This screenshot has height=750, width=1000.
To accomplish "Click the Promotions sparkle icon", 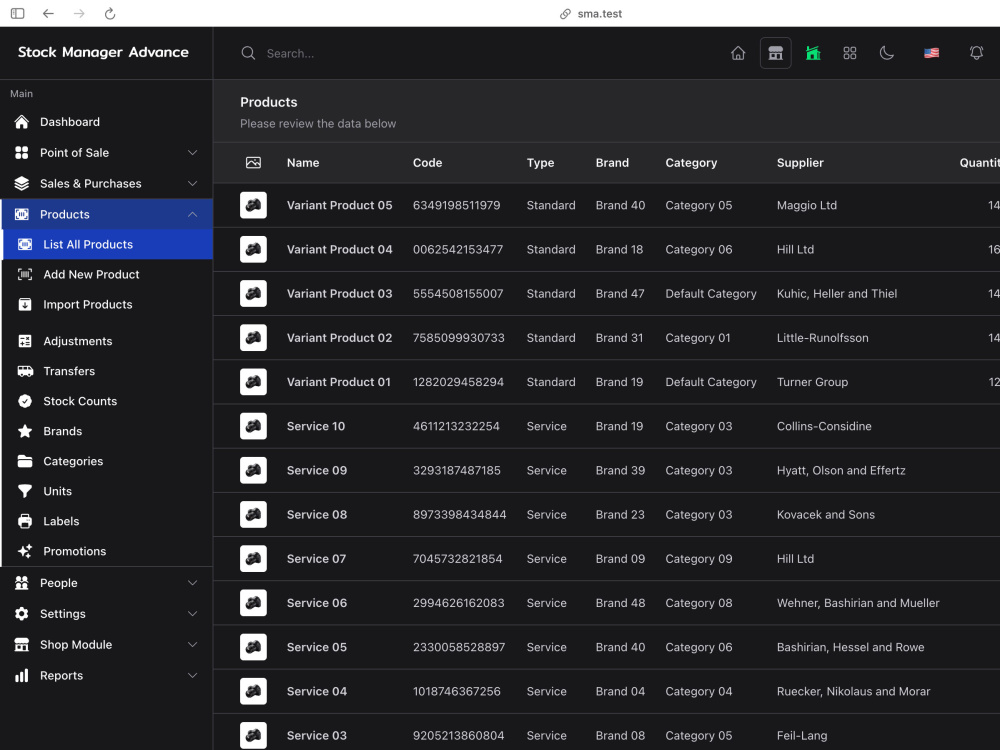I will pyautogui.click(x=25, y=551).
